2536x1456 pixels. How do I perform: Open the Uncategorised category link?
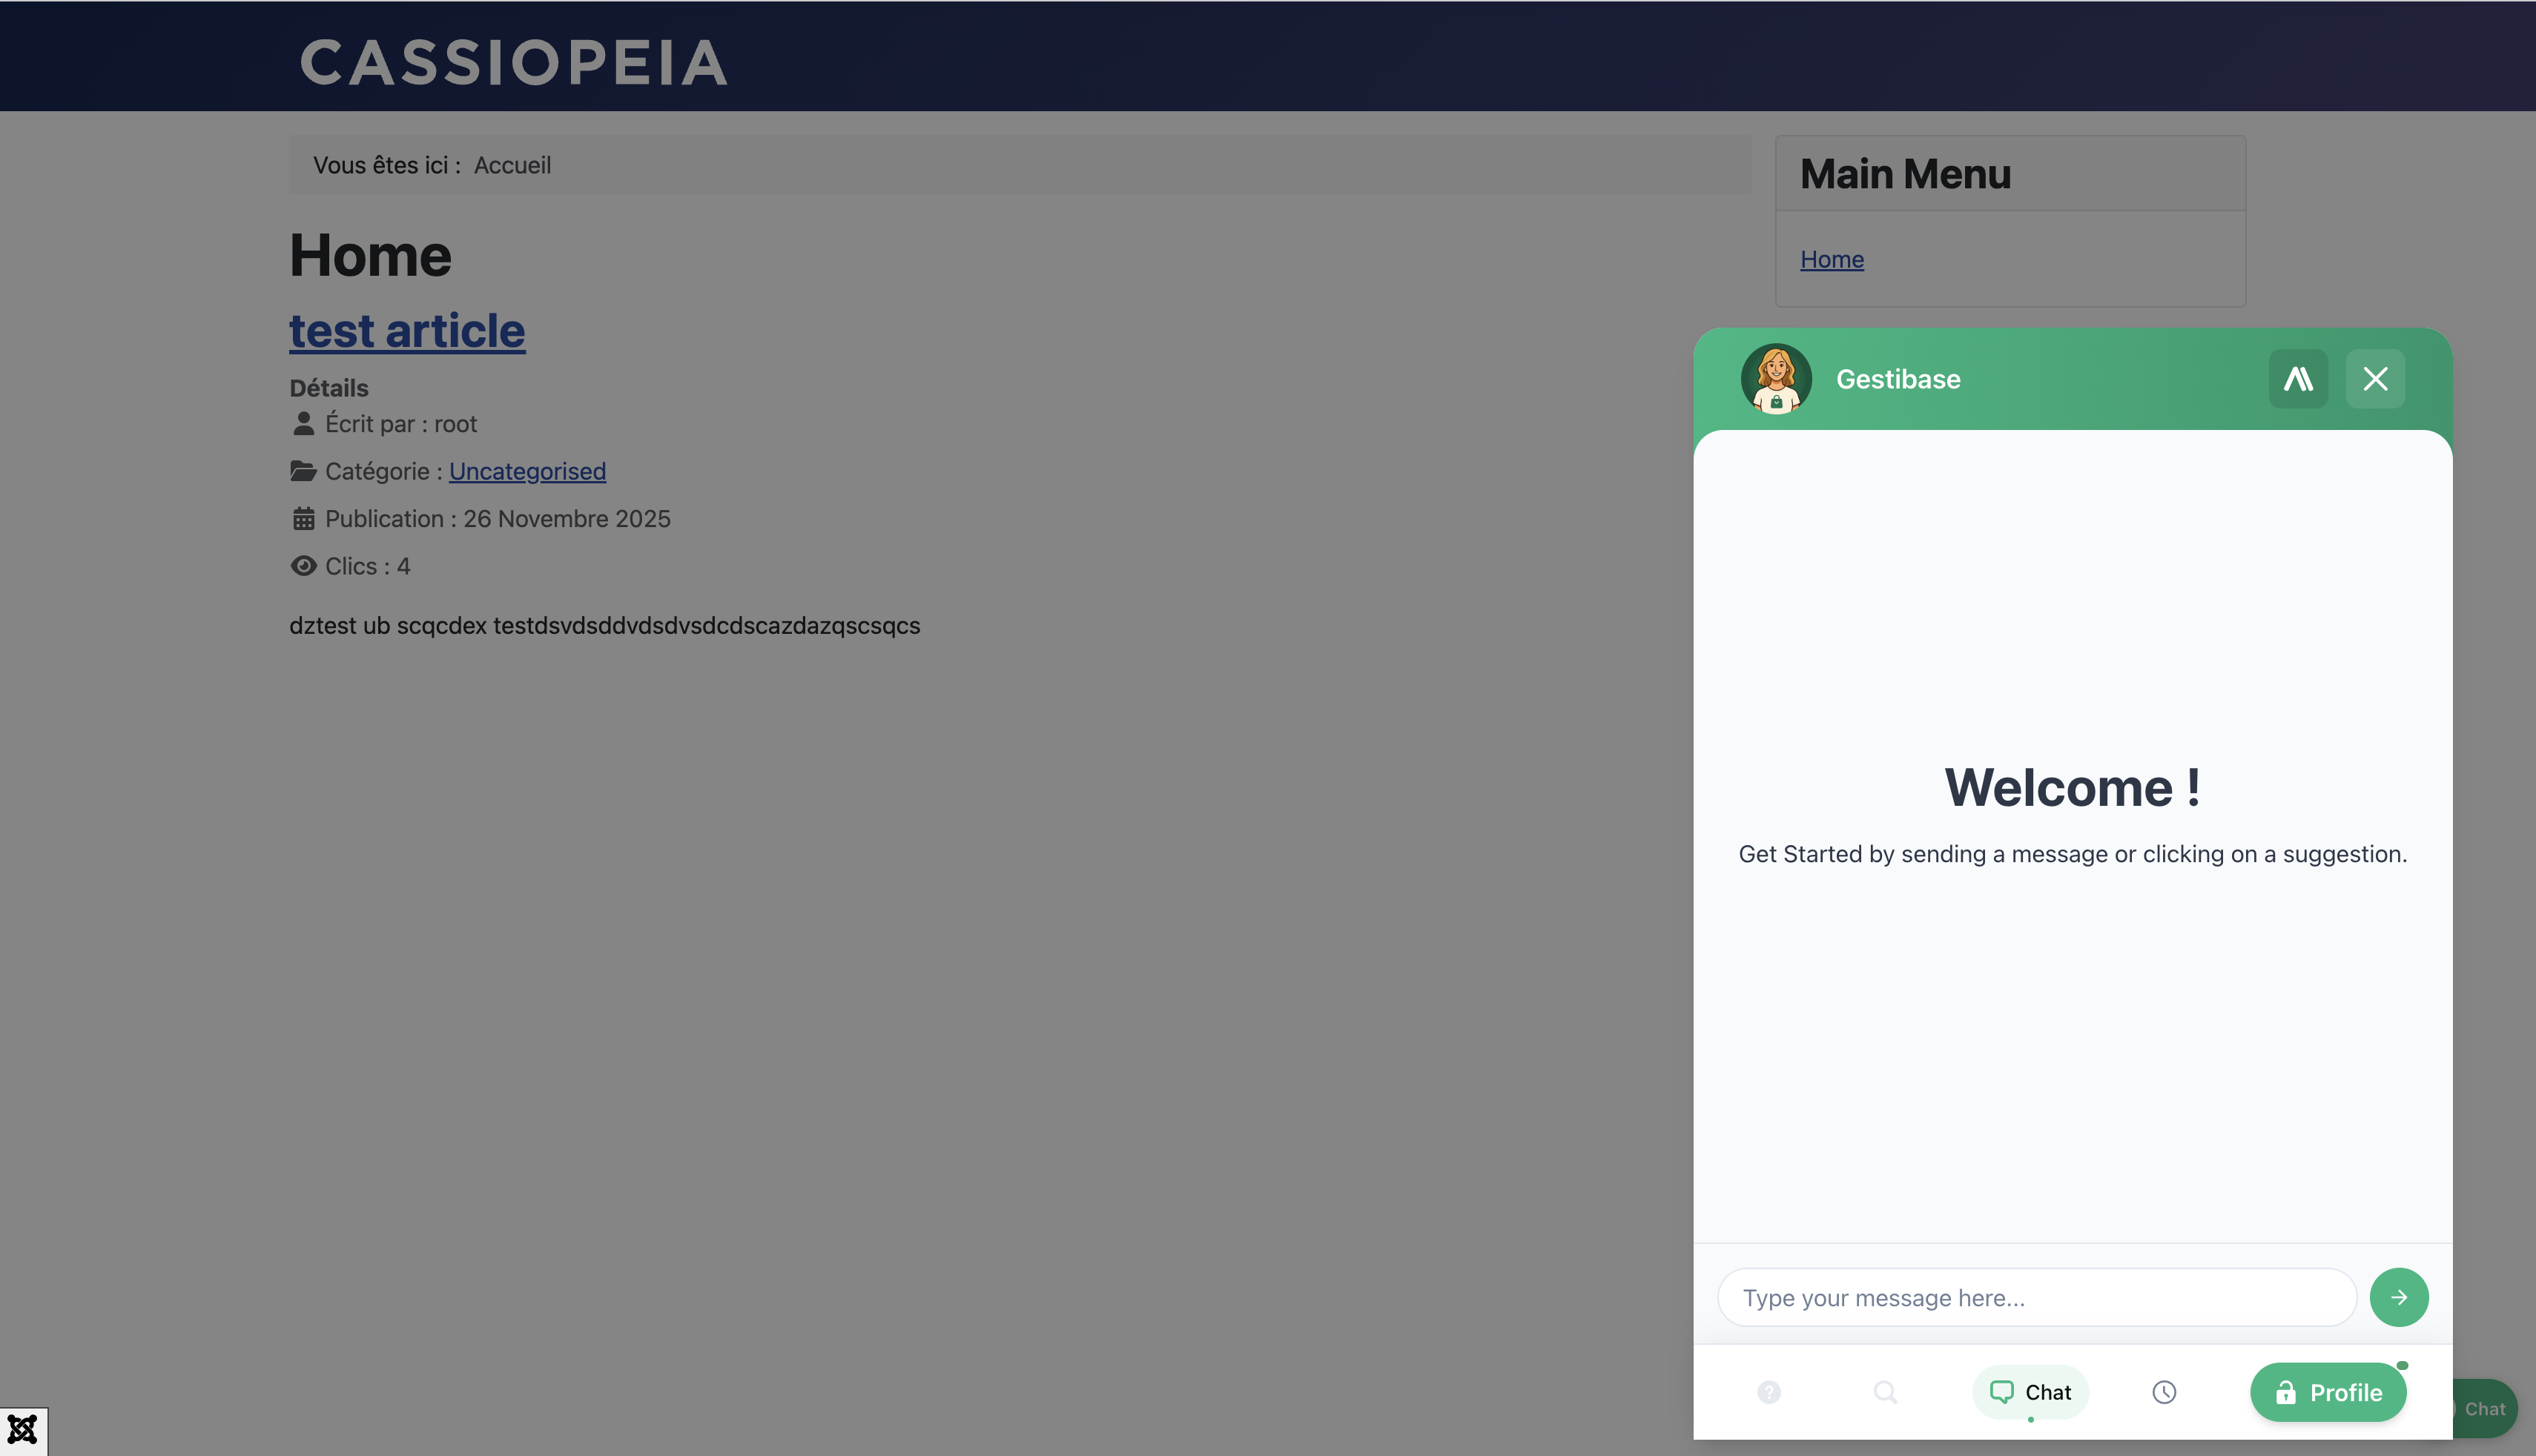[527, 471]
